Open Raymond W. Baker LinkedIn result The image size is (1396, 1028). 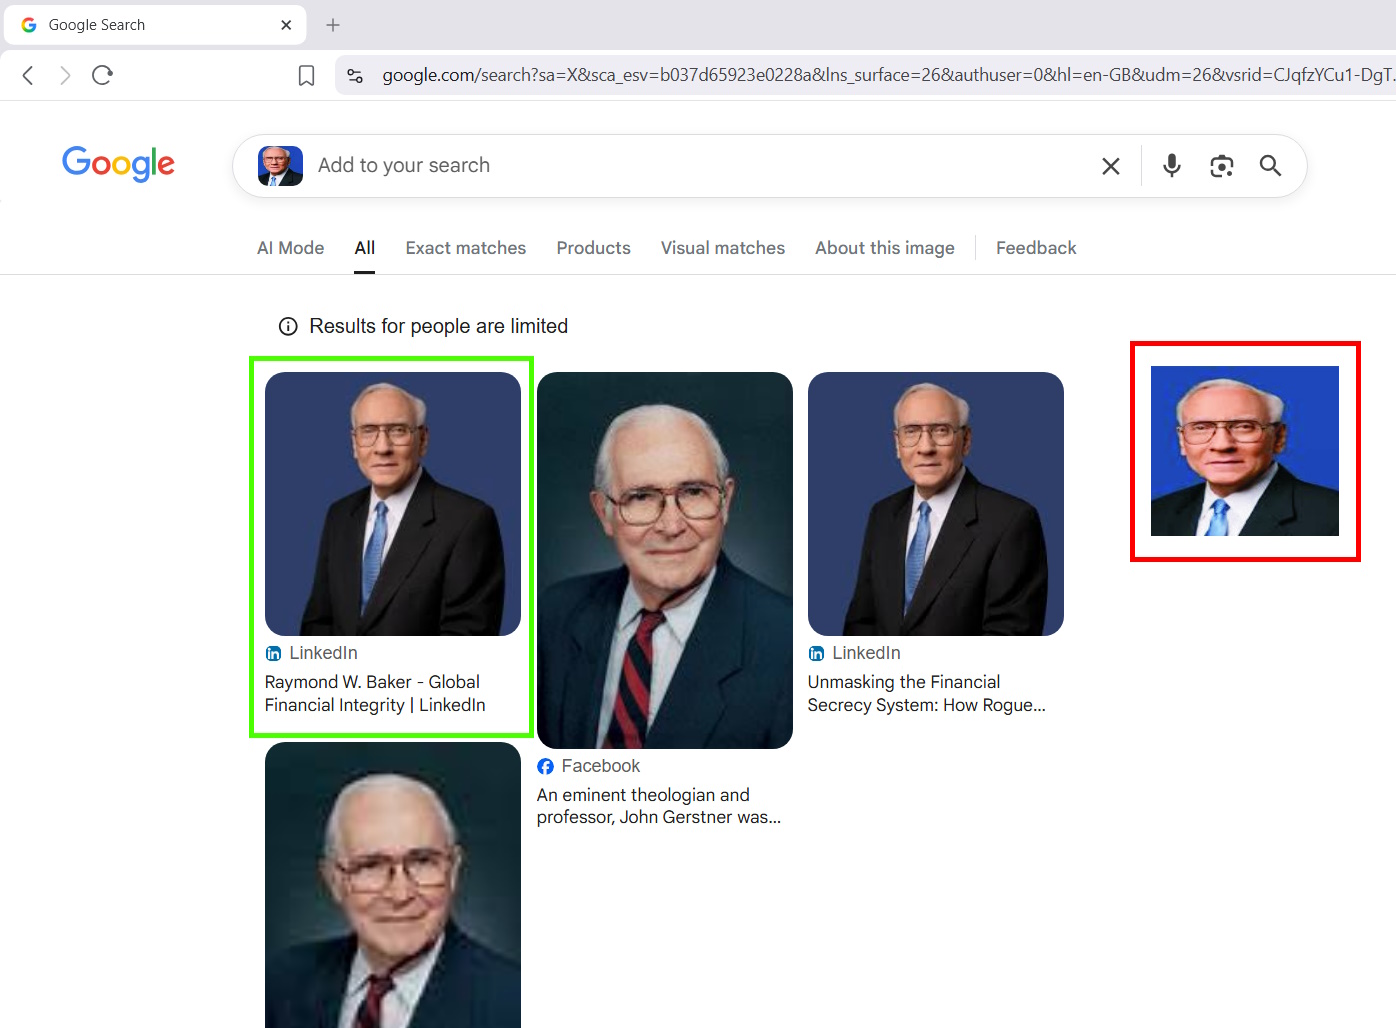pyautogui.click(x=374, y=693)
